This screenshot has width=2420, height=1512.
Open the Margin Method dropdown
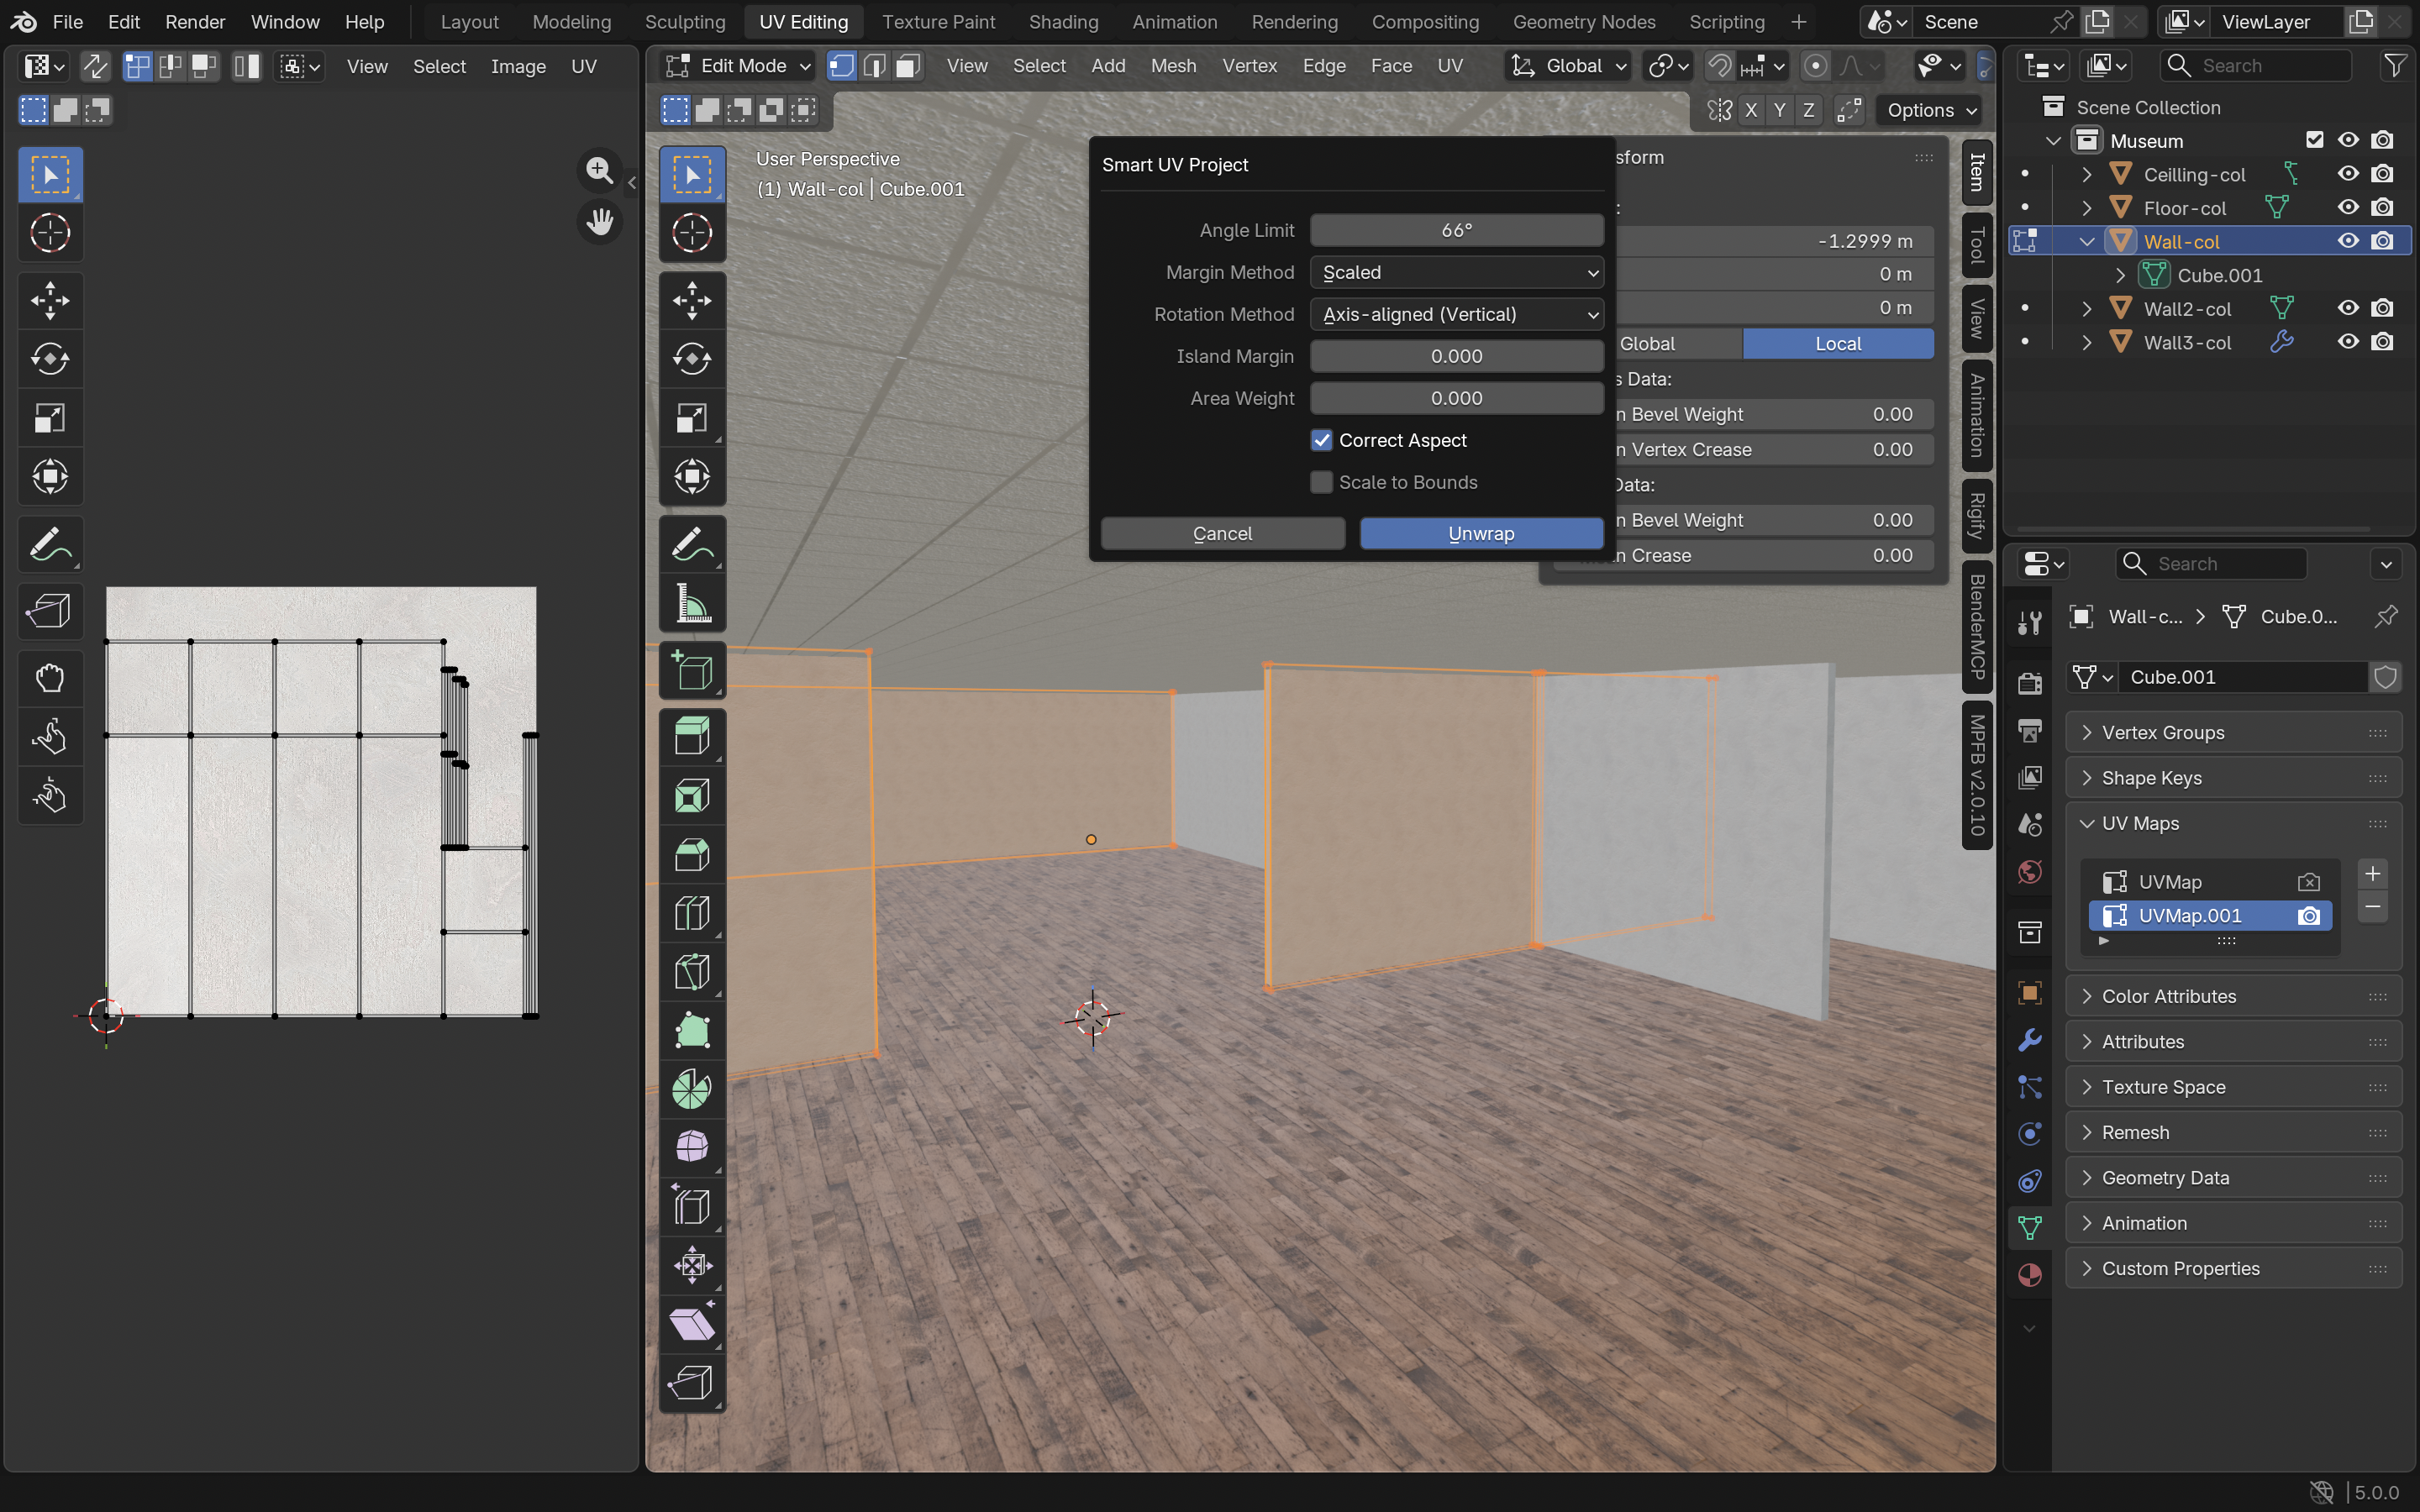(x=1456, y=272)
